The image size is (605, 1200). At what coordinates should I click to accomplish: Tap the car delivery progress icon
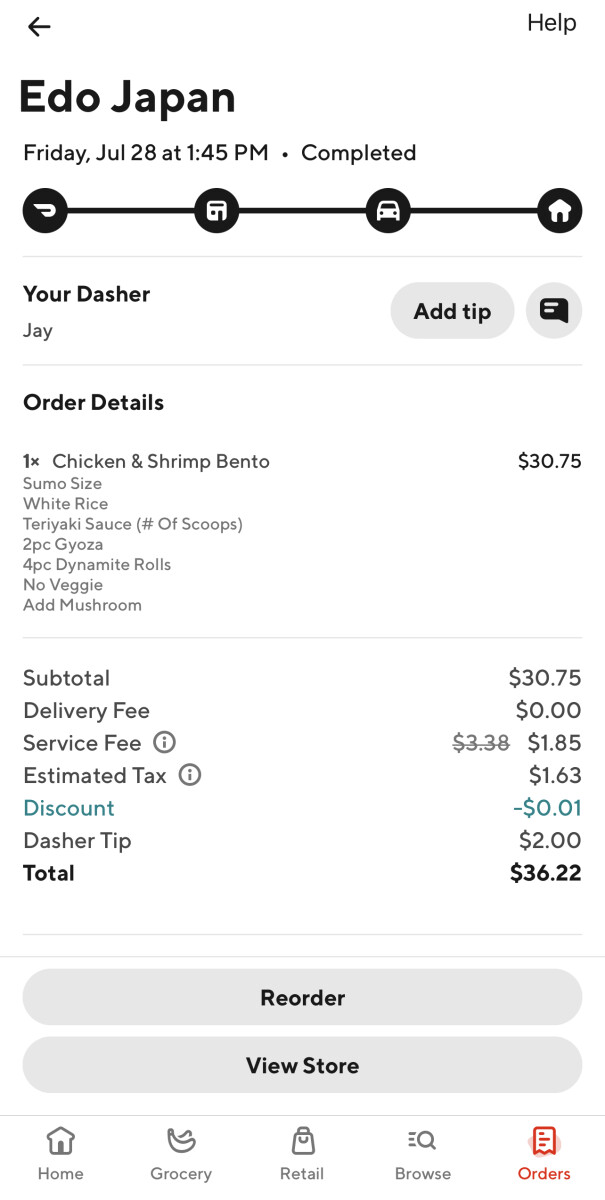point(388,210)
